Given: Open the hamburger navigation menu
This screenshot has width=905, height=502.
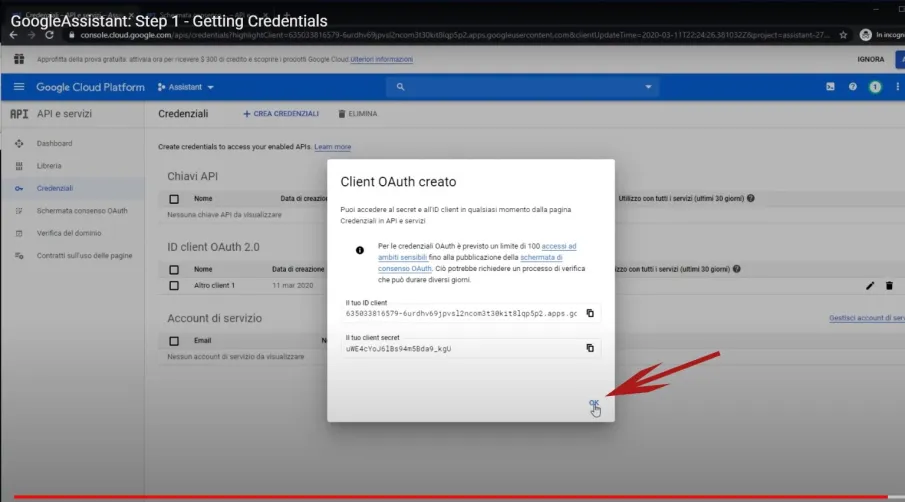Looking at the screenshot, I should point(19,87).
